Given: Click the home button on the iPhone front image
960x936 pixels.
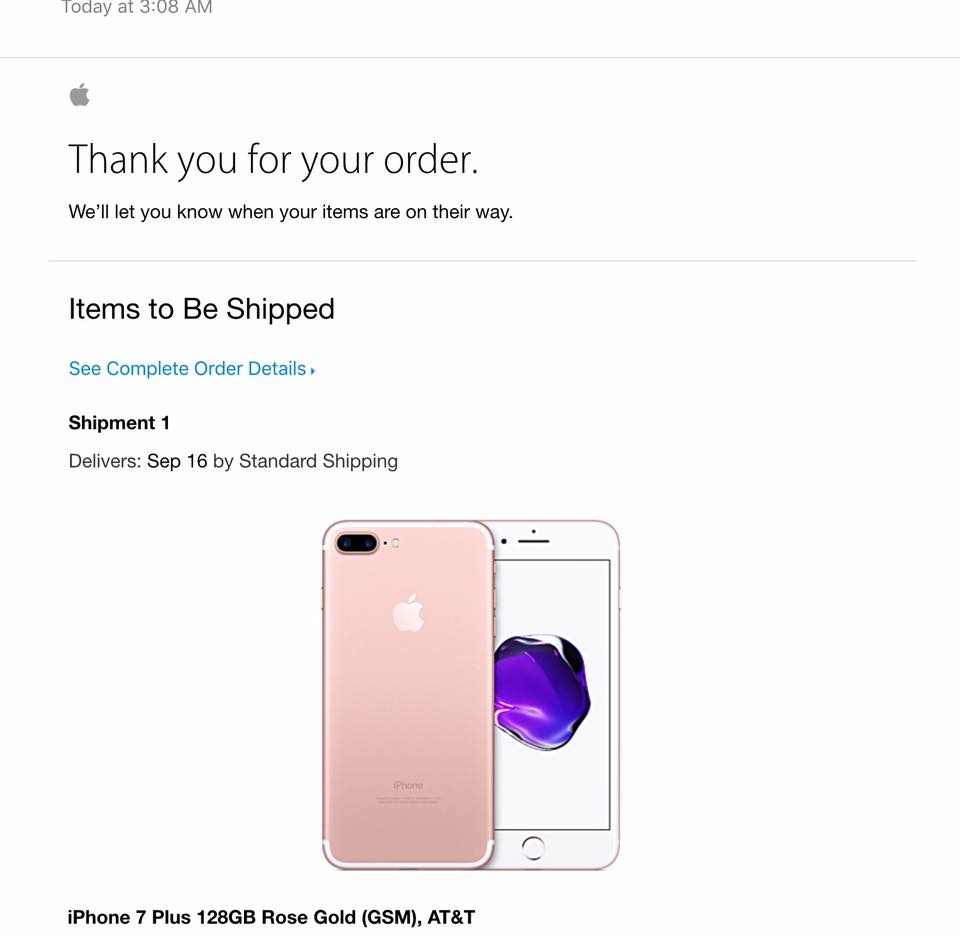Looking at the screenshot, I should [x=533, y=847].
